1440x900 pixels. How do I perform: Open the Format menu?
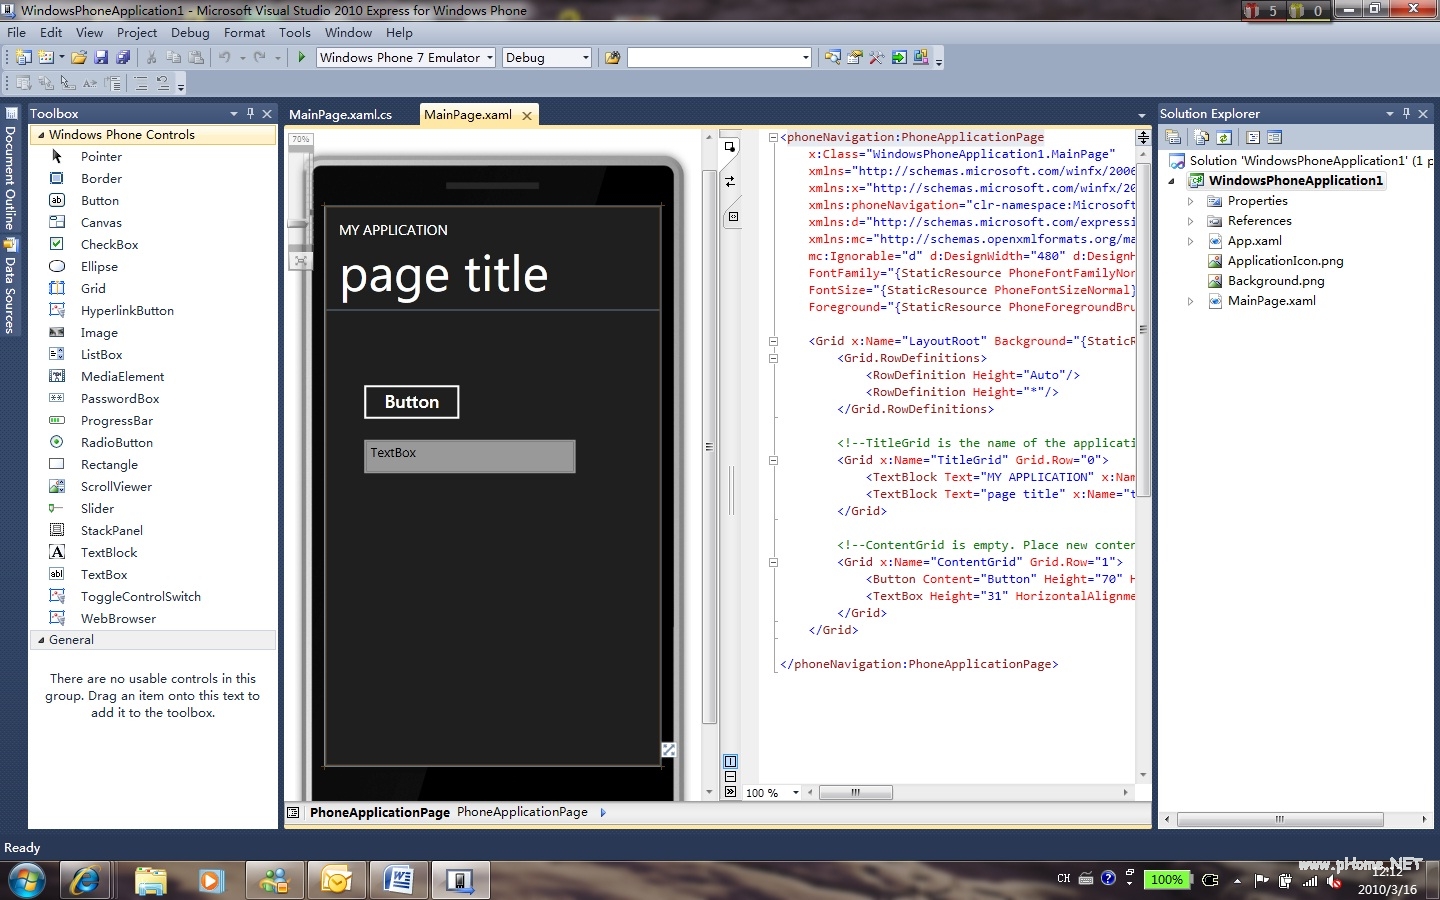[x=245, y=33]
